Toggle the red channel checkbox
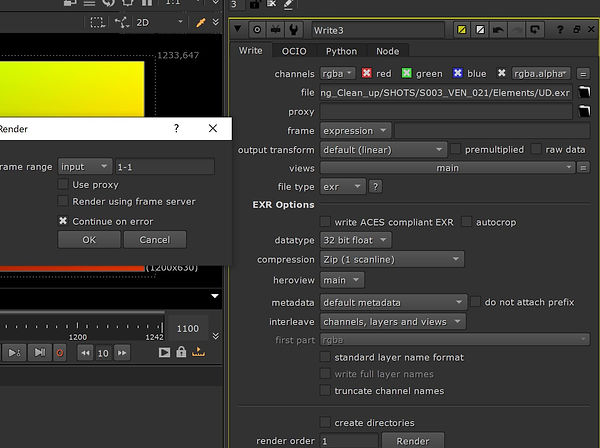This screenshot has height=448, width=600. [x=367, y=73]
